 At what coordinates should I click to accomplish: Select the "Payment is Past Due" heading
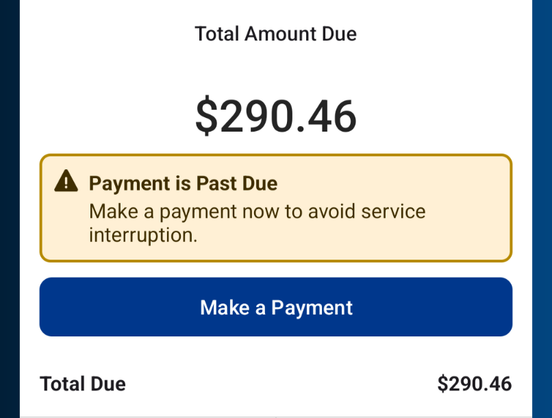[x=183, y=183]
